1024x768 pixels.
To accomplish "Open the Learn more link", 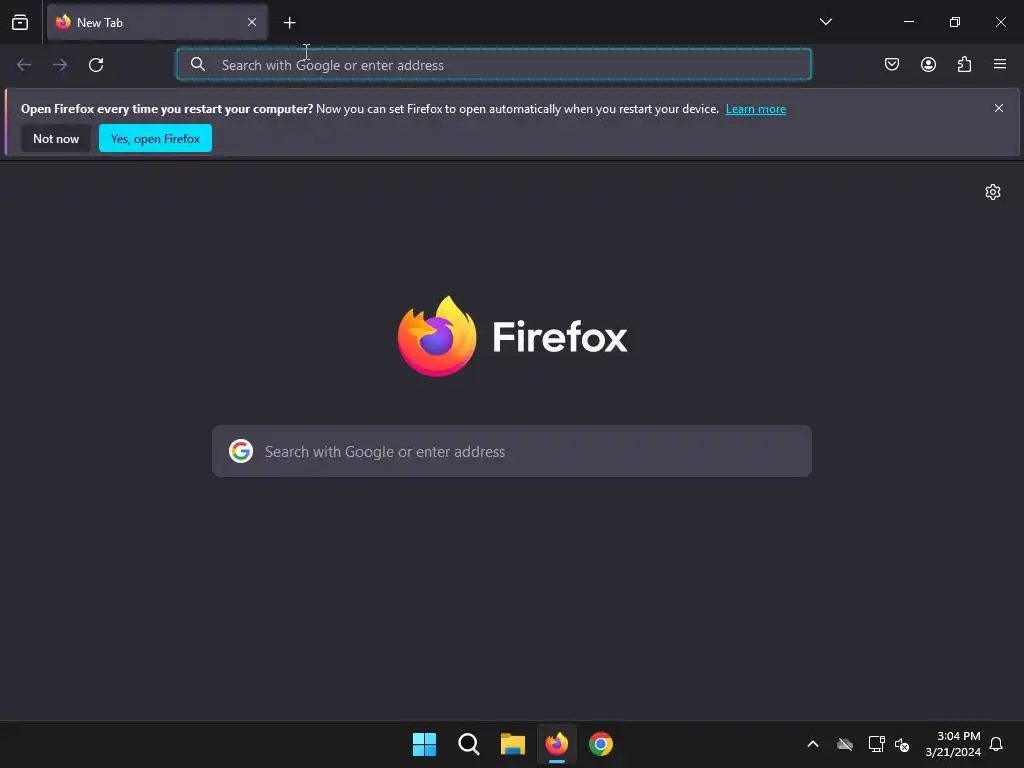I will (756, 109).
